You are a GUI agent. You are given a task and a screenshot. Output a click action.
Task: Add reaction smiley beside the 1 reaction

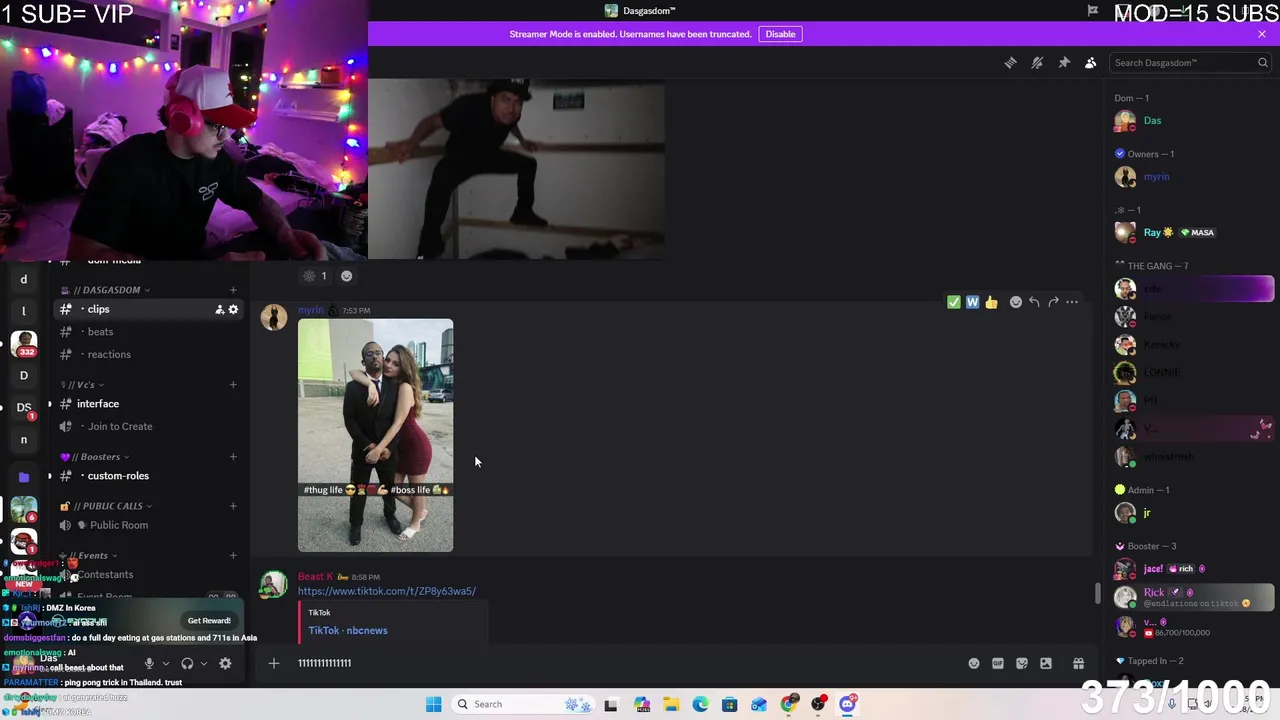click(x=346, y=276)
